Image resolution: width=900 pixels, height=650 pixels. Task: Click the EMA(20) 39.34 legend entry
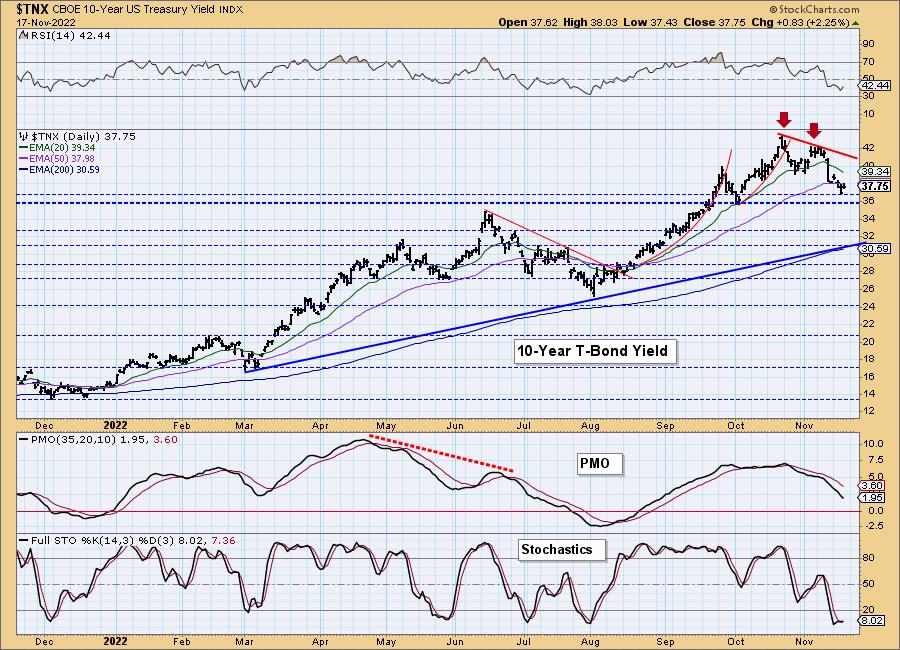(57, 148)
